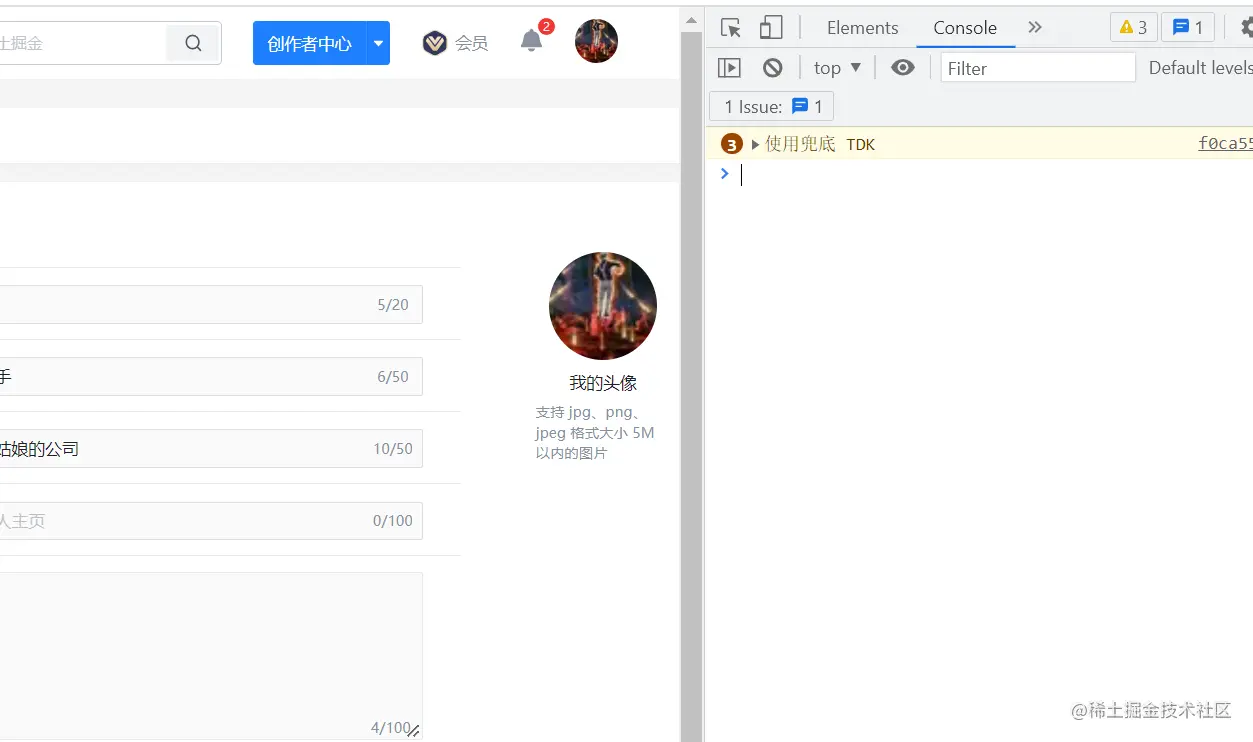Click the 1 Issue button

point(771,107)
